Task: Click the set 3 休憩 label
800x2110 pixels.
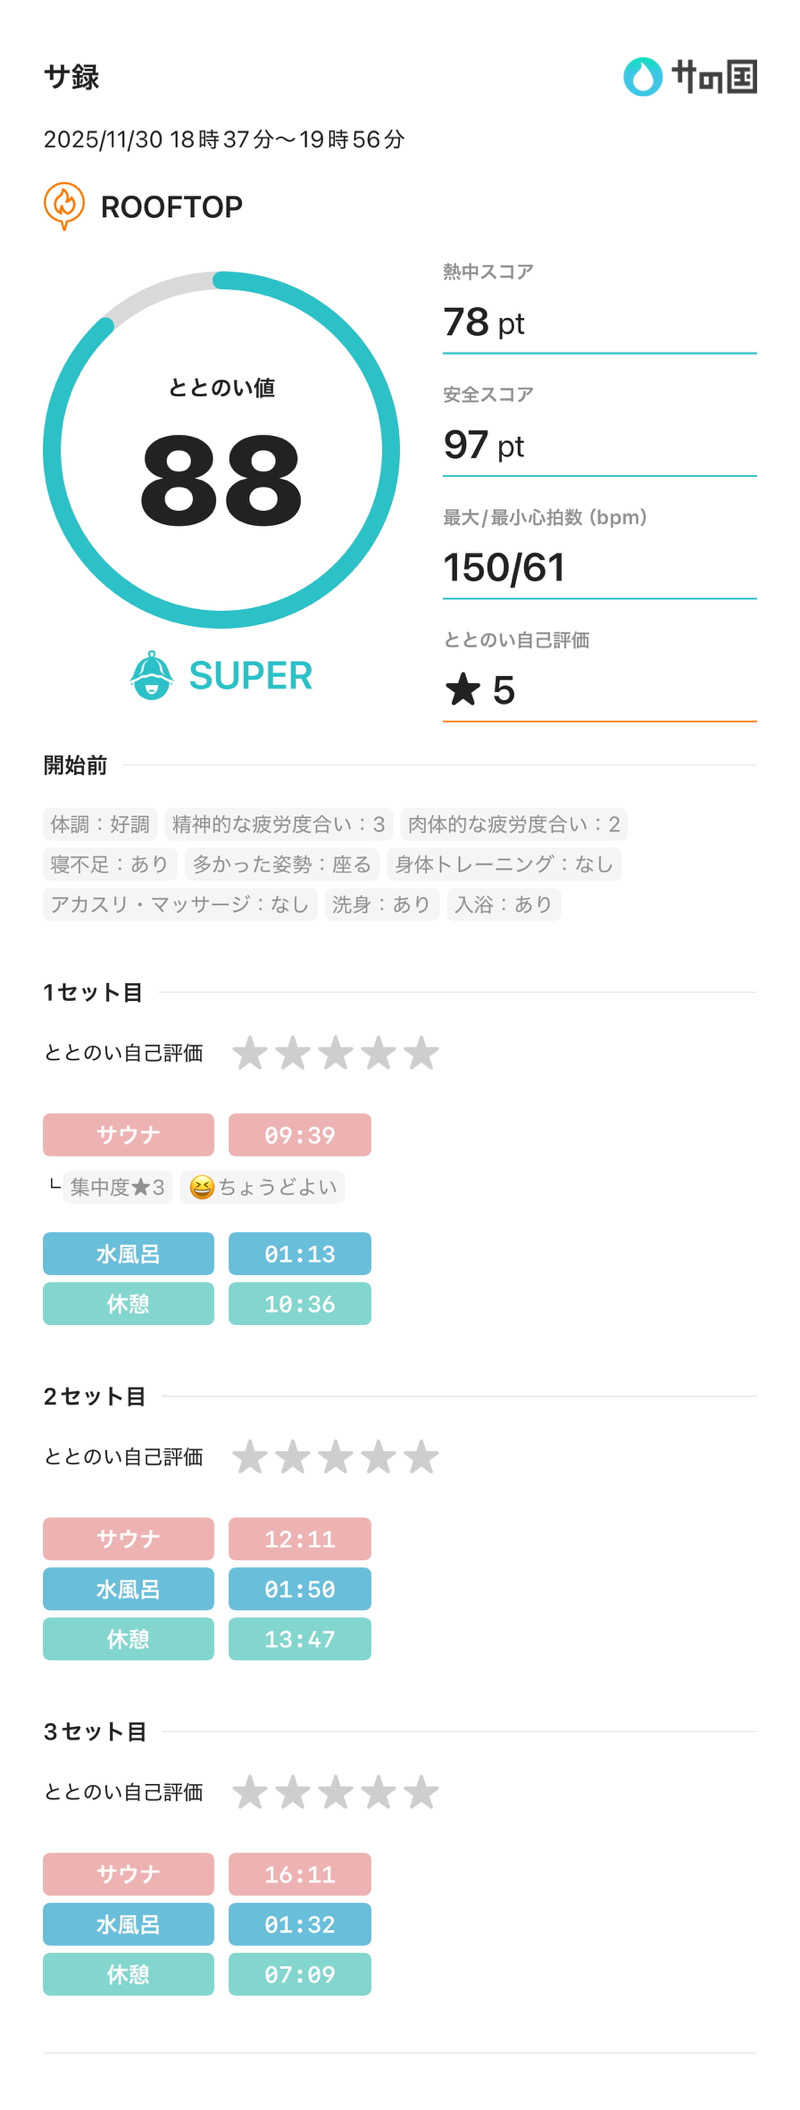Action: click(x=128, y=1974)
